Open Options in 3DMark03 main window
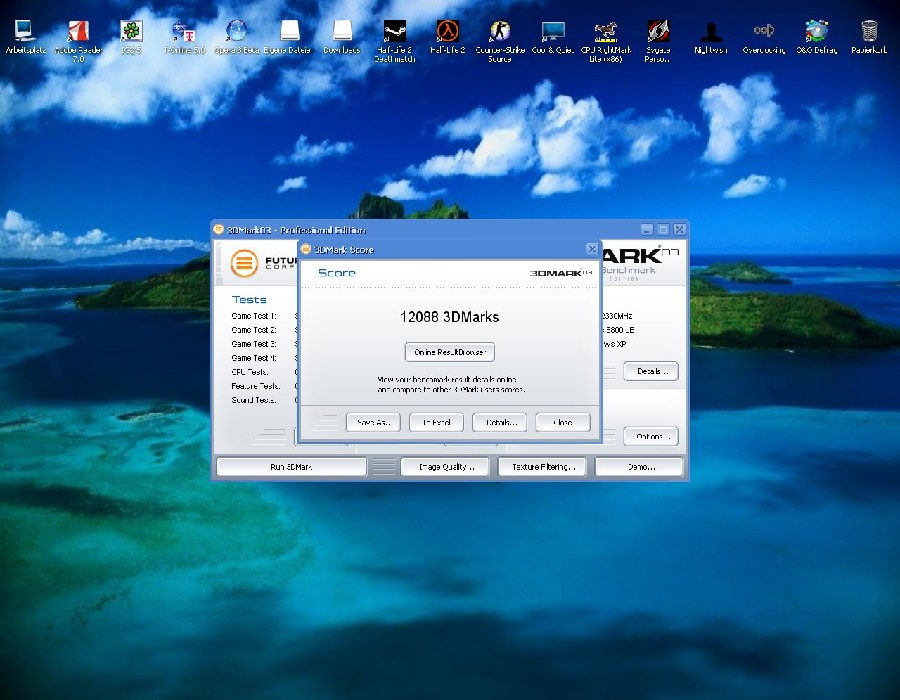The width and height of the screenshot is (900, 700). click(x=651, y=437)
